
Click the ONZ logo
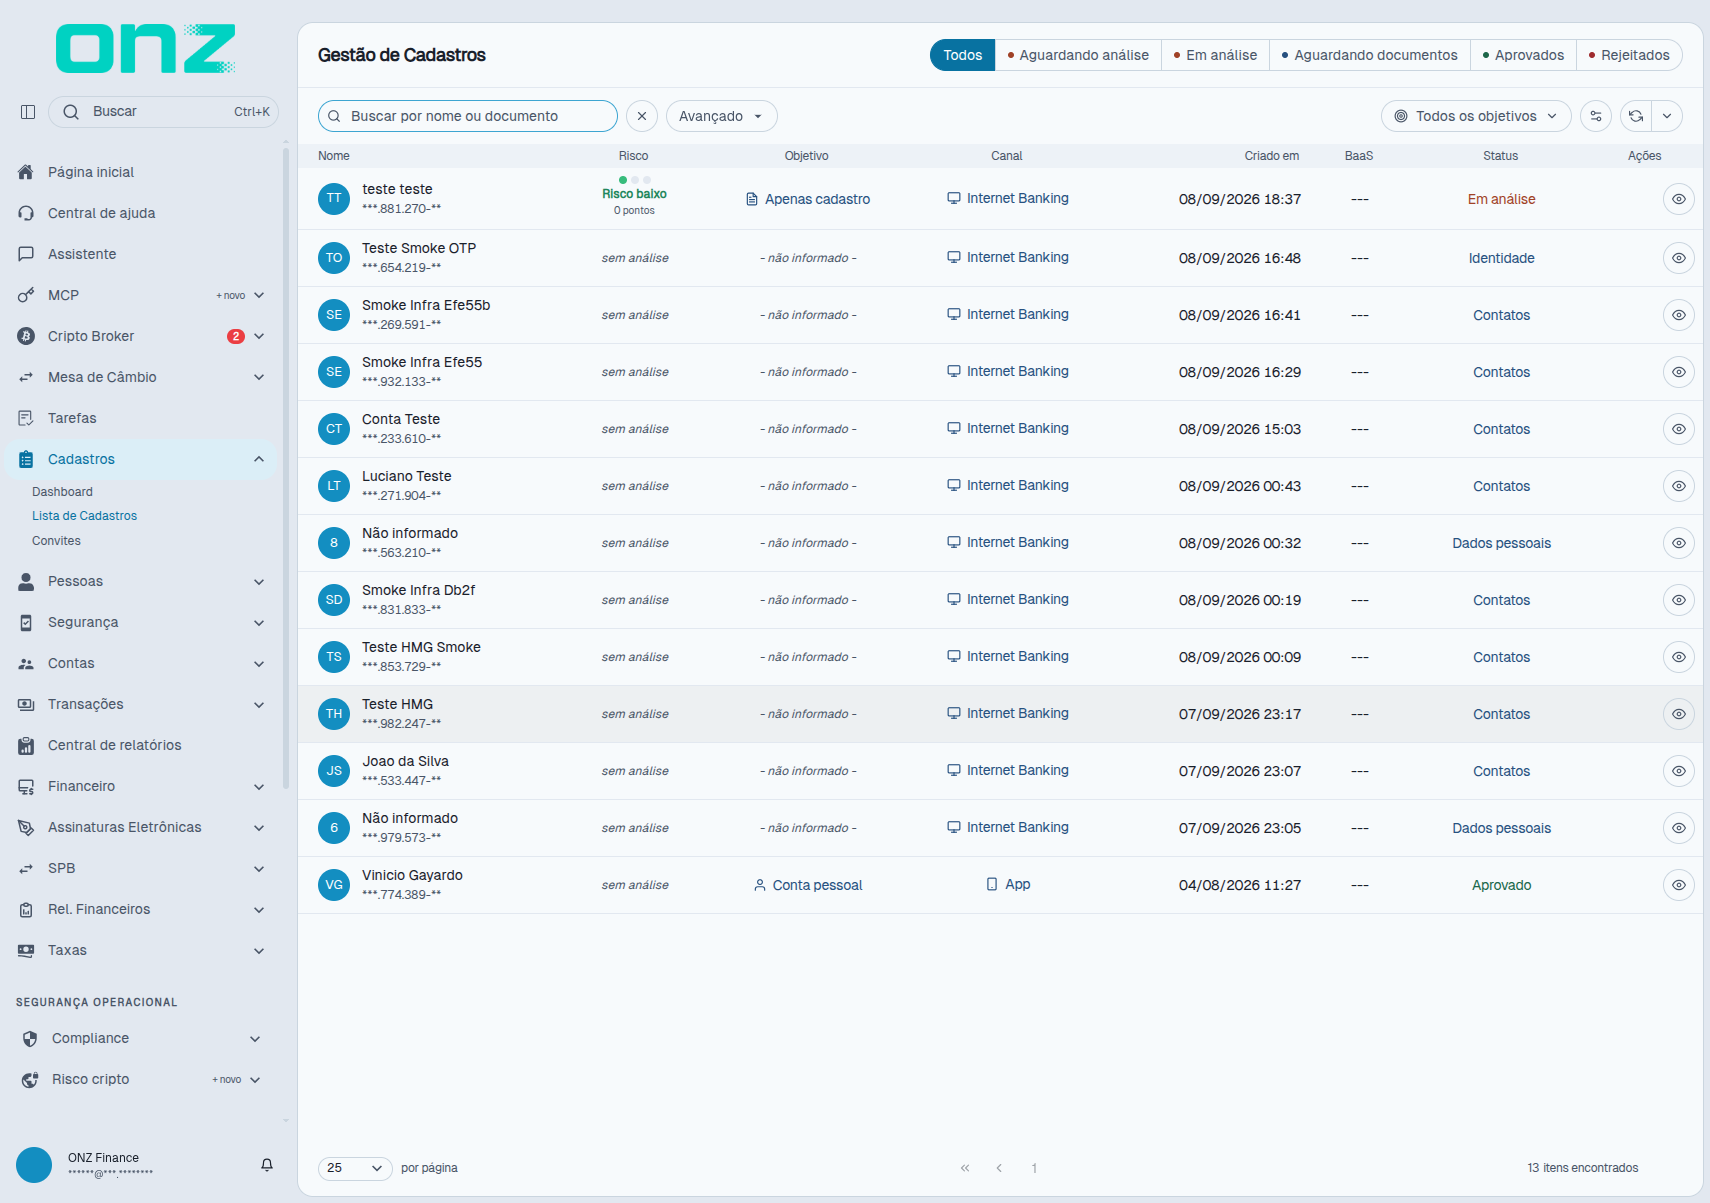tap(146, 49)
